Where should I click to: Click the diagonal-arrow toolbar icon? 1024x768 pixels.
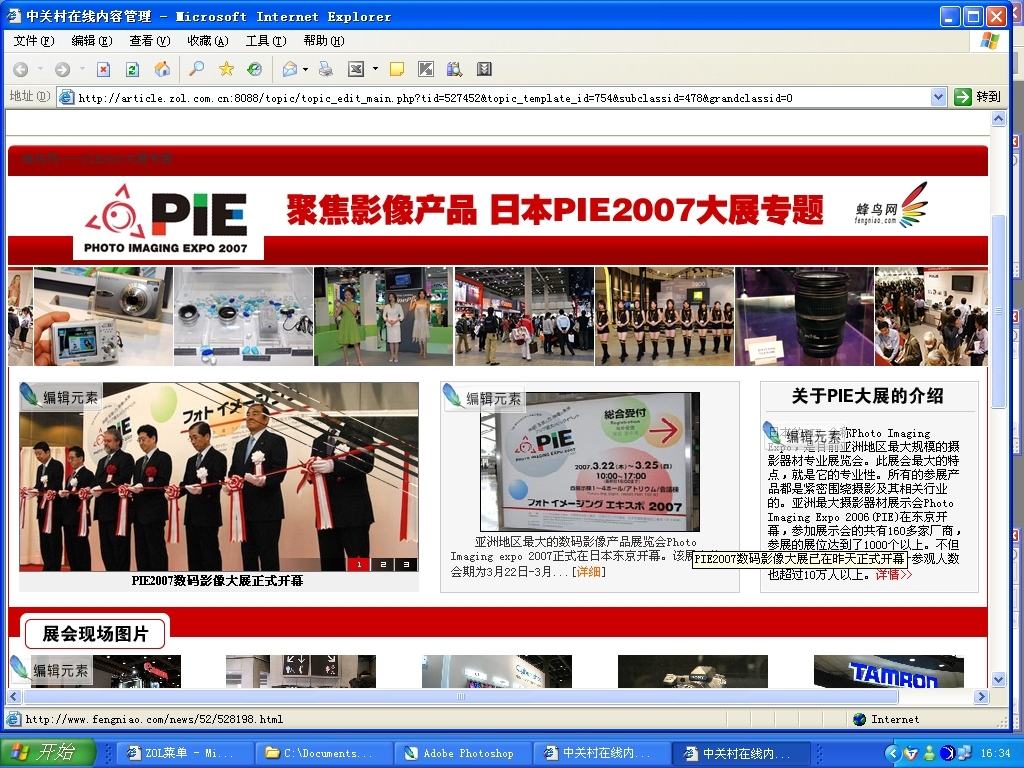click(x=426, y=69)
